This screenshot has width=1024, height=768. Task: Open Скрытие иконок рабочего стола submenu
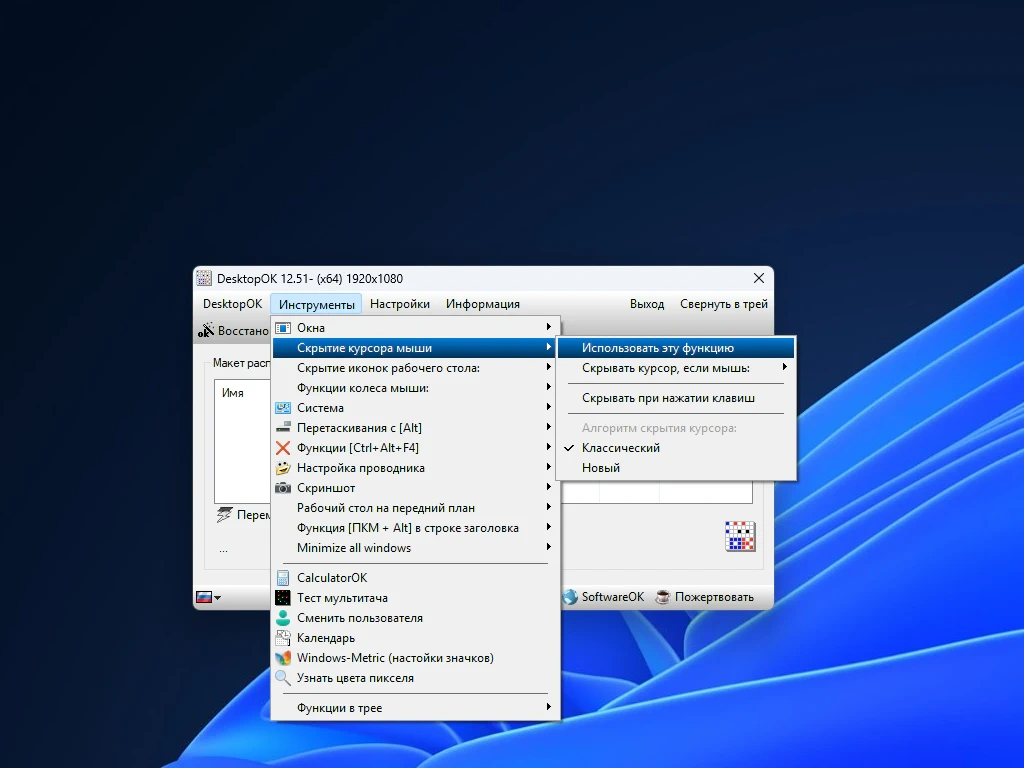pyautogui.click(x=415, y=368)
